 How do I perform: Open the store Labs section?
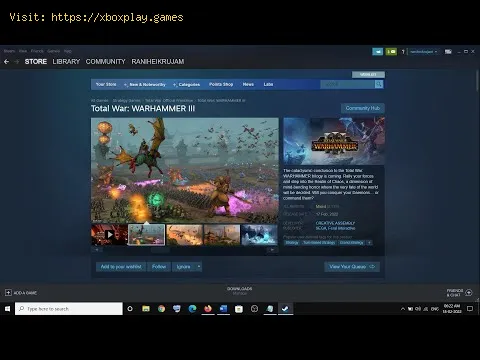tap(268, 84)
